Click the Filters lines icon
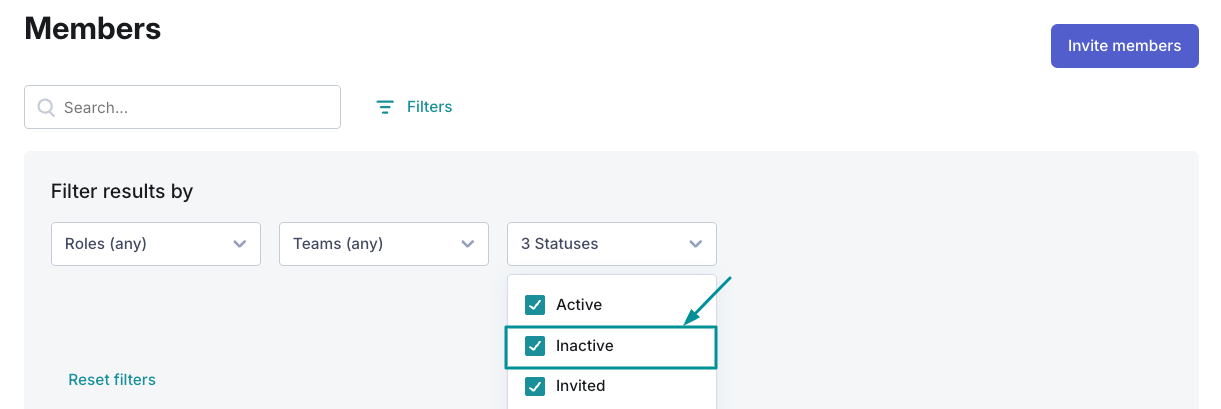This screenshot has width=1221, height=409. point(385,107)
